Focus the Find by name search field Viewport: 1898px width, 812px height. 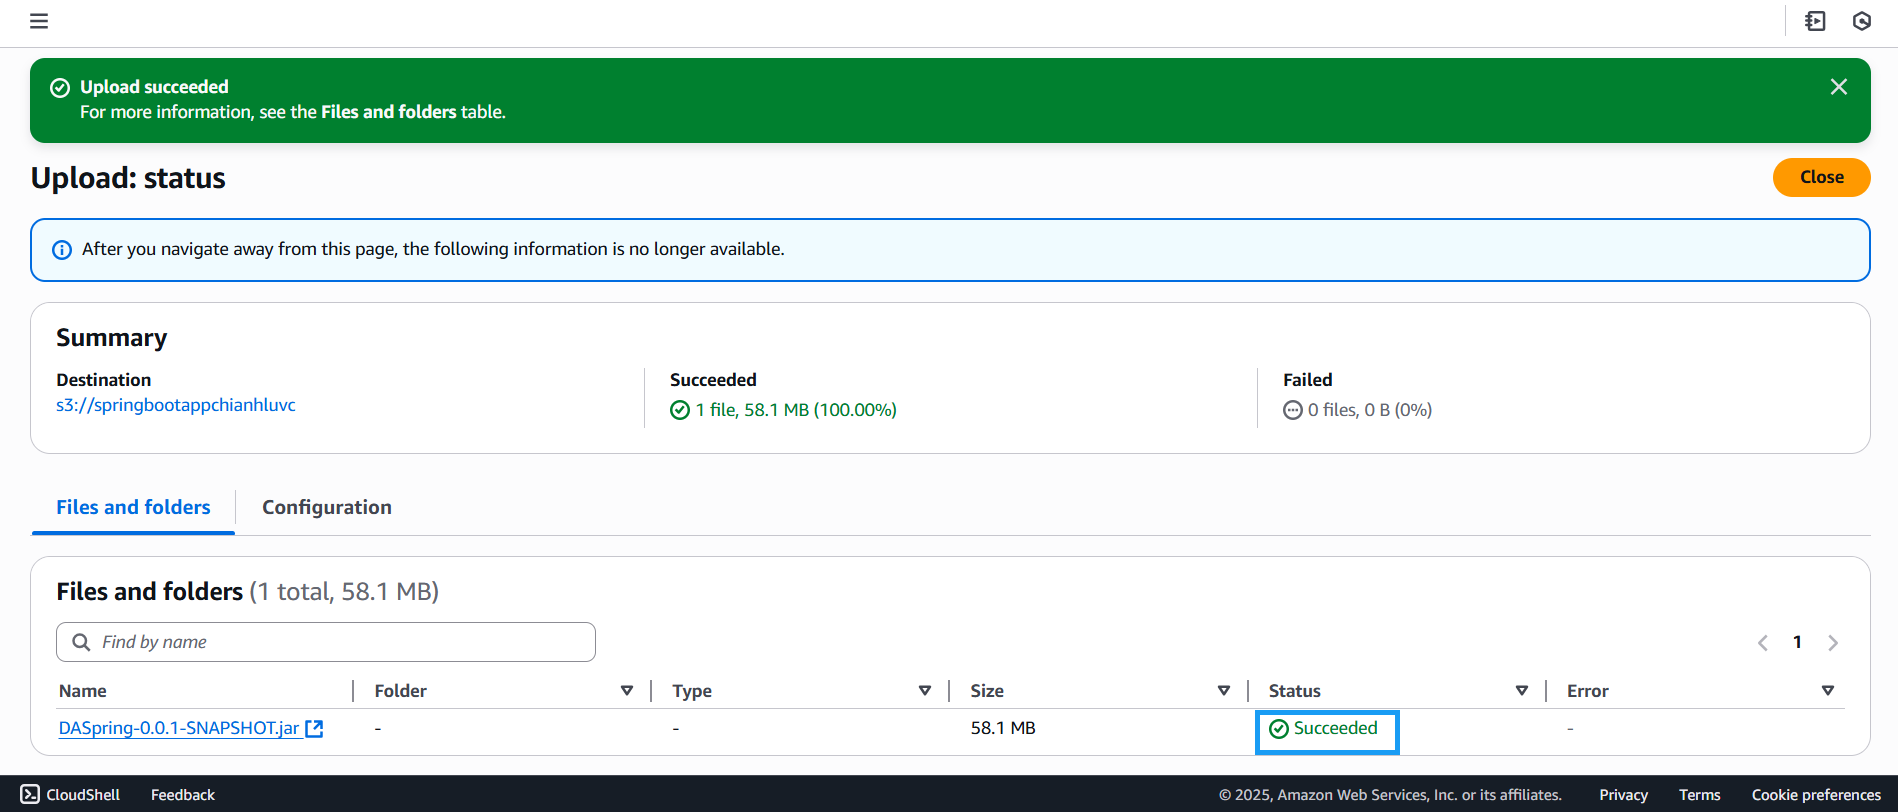pyautogui.click(x=326, y=642)
